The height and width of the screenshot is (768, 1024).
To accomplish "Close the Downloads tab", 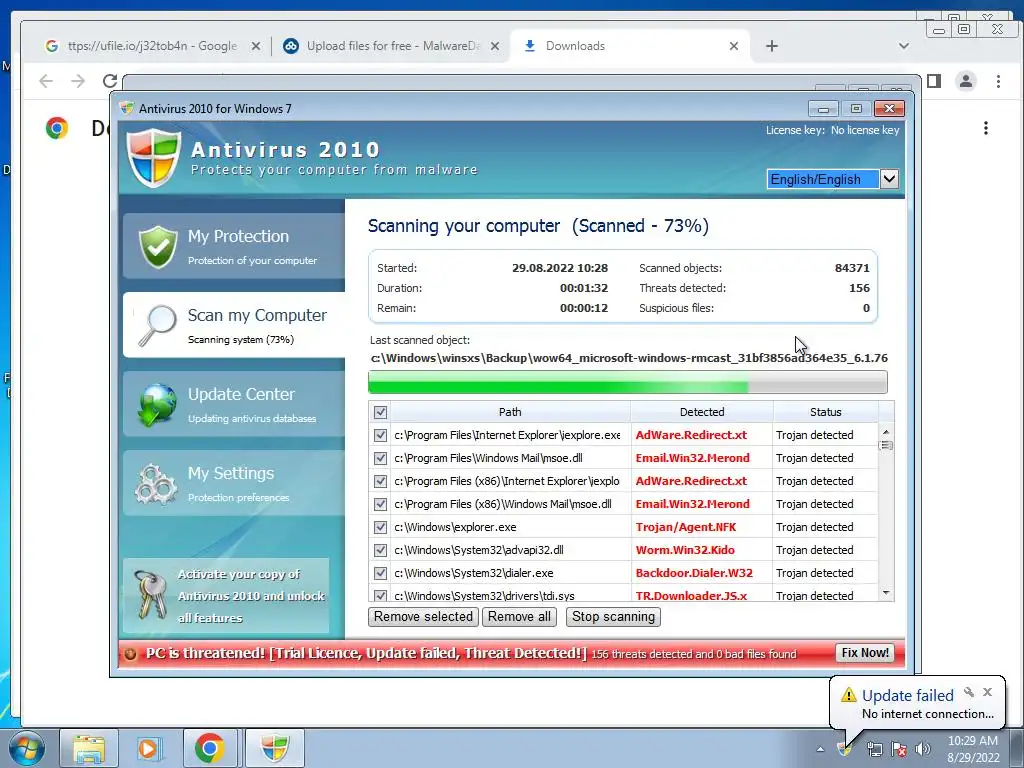I will 733,46.
